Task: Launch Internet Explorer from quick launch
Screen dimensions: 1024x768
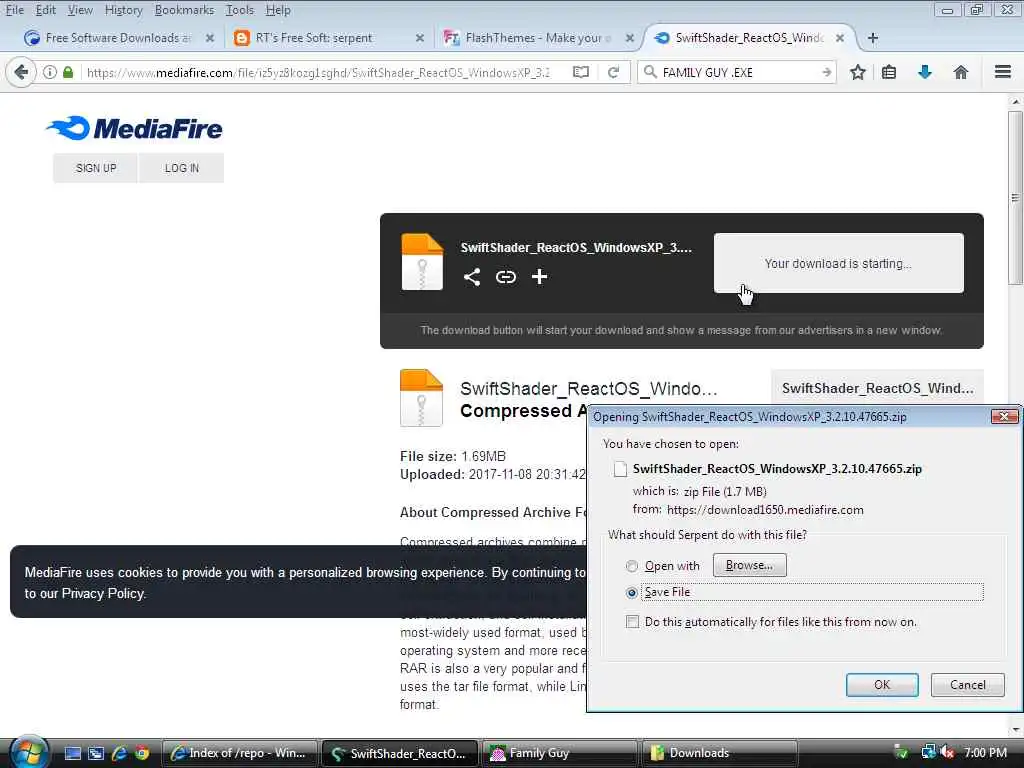Action: pyautogui.click(x=119, y=753)
